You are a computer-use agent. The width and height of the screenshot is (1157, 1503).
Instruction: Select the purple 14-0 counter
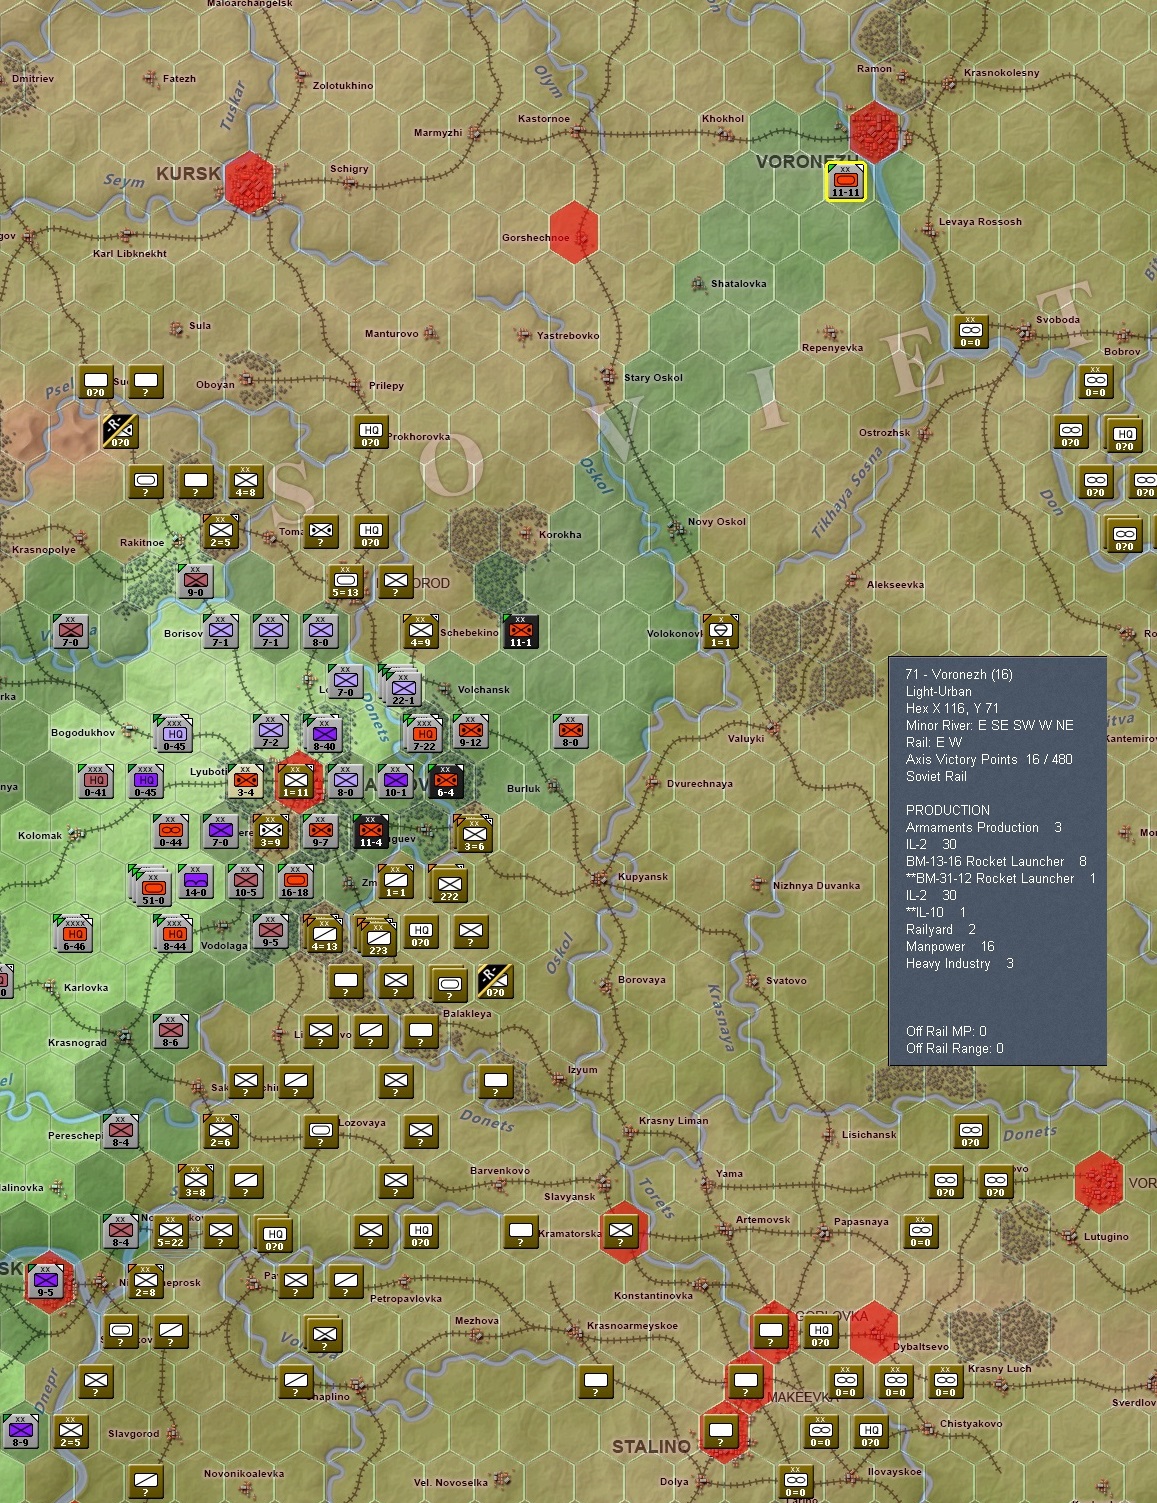(195, 881)
